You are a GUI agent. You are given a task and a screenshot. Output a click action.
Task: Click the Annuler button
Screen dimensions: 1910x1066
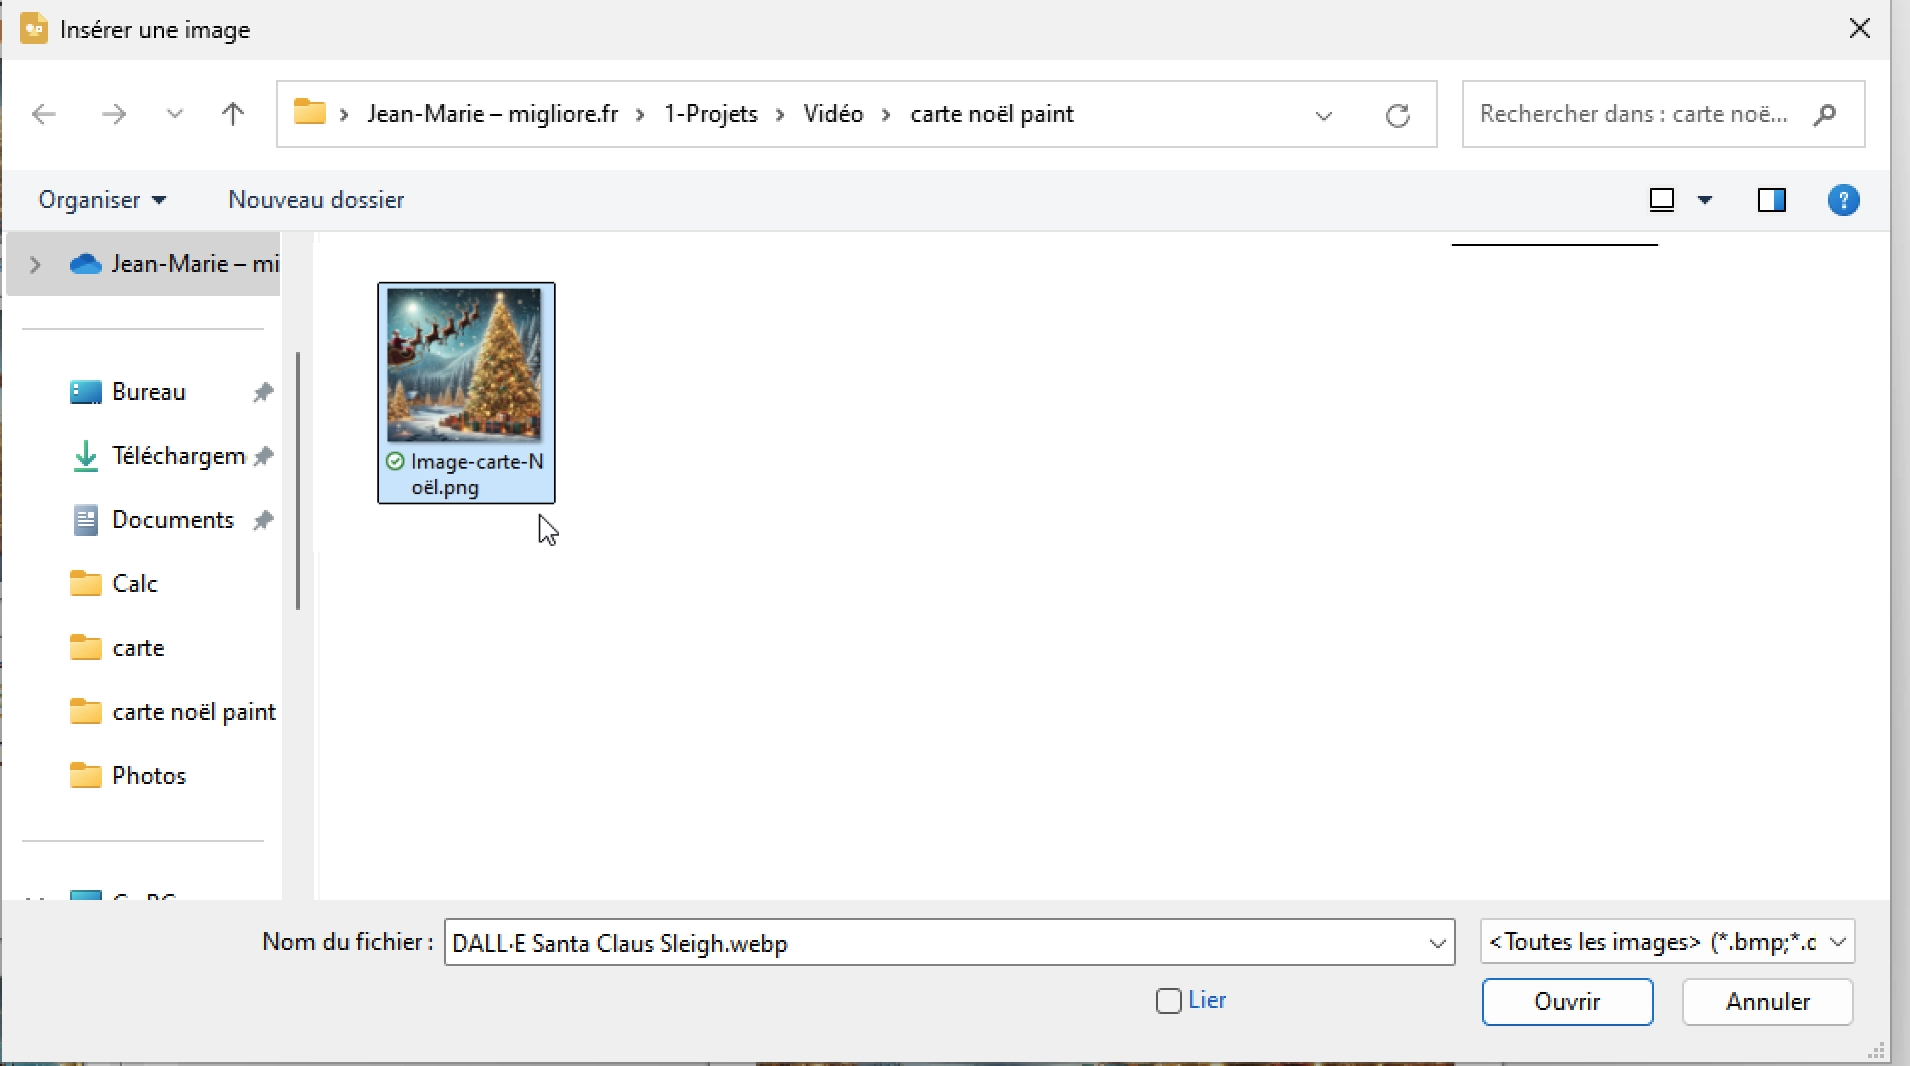tap(1768, 1002)
